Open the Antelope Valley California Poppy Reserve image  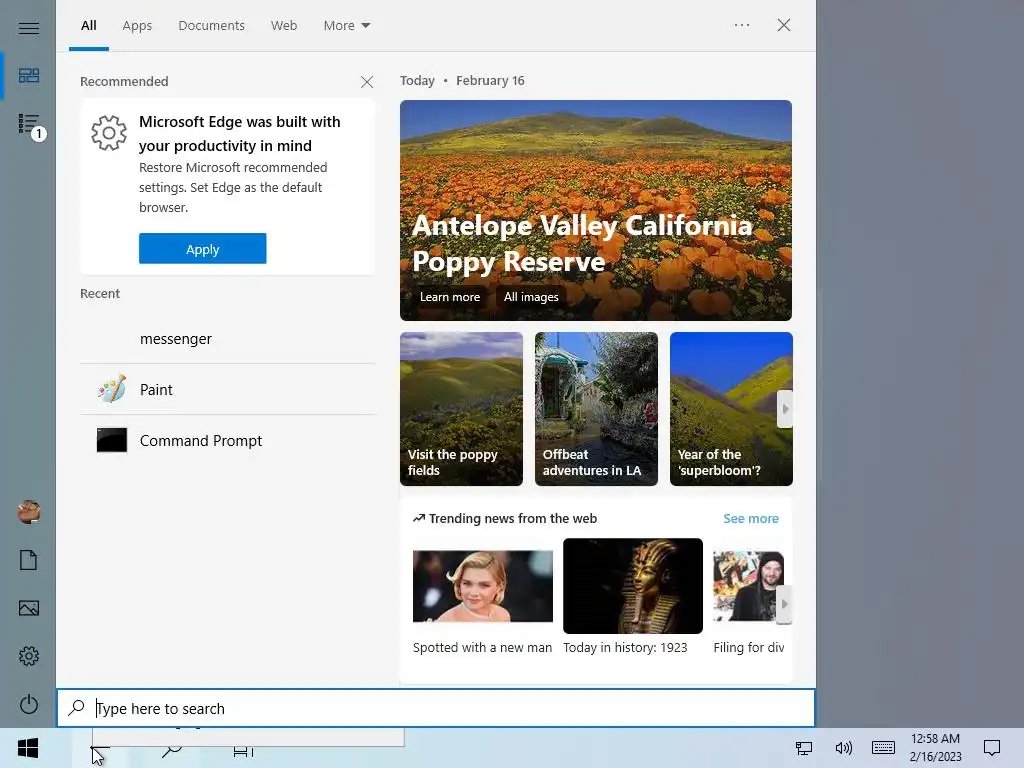click(596, 210)
